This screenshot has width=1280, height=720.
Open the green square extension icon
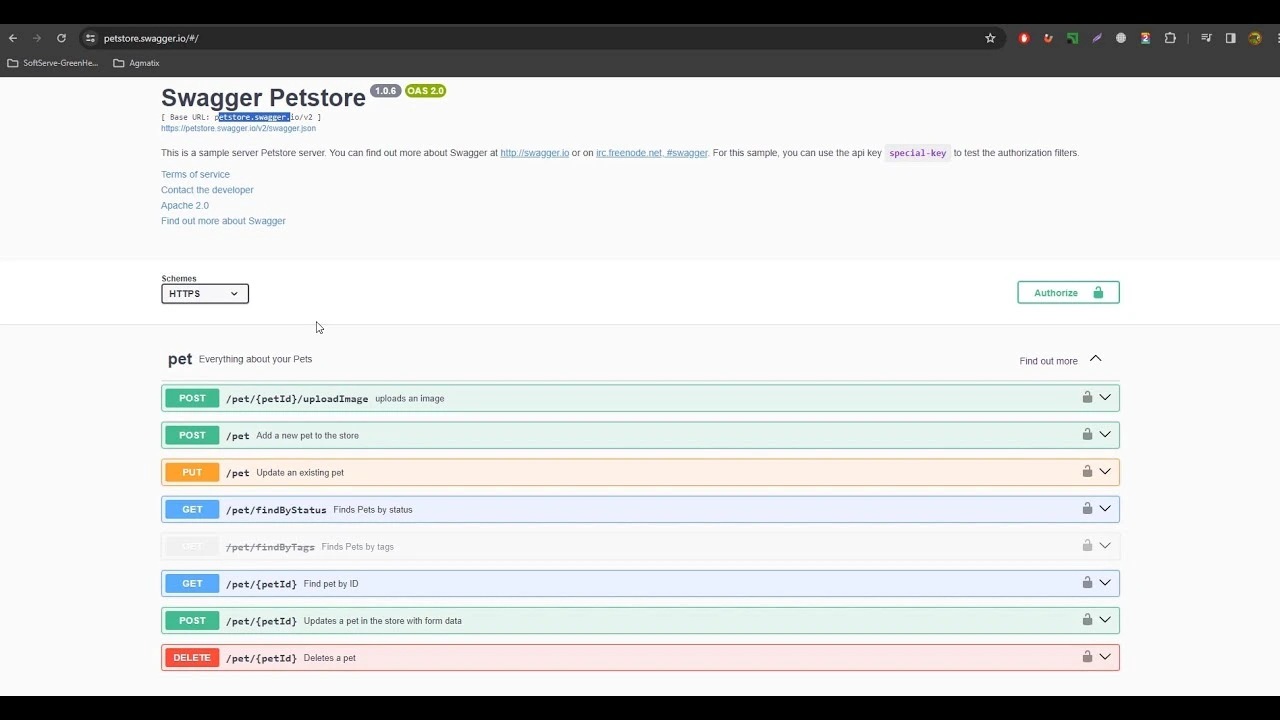pos(1072,38)
